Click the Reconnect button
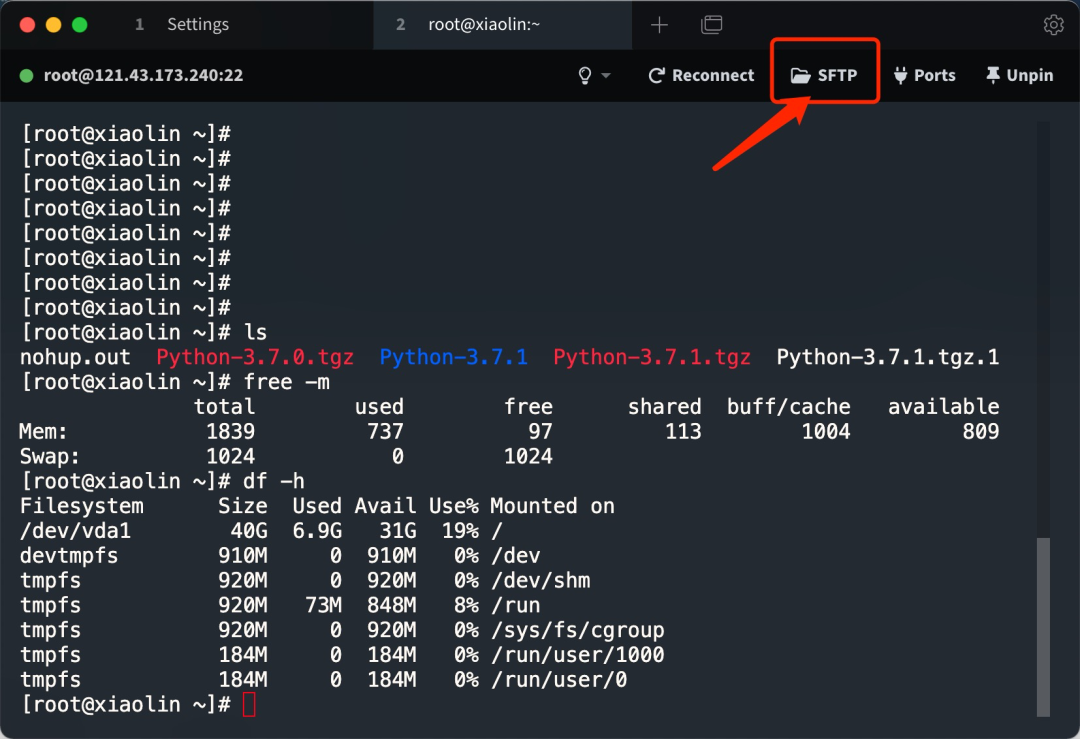This screenshot has width=1080, height=739. (701, 75)
